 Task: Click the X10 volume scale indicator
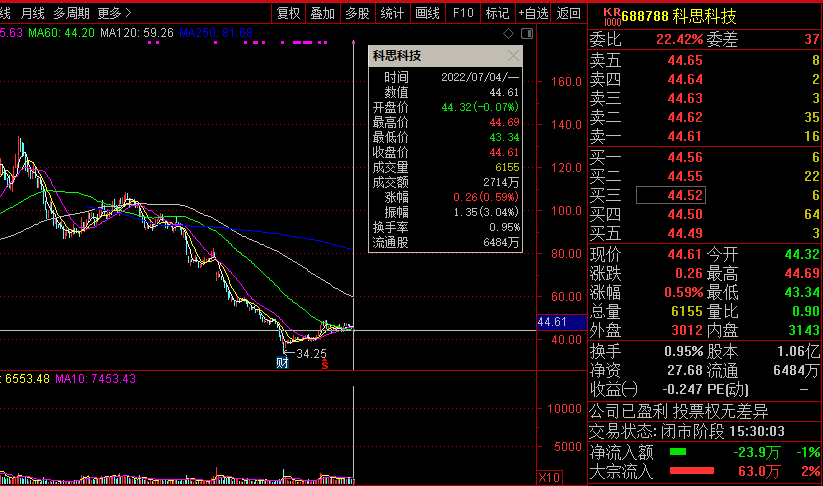[549, 477]
